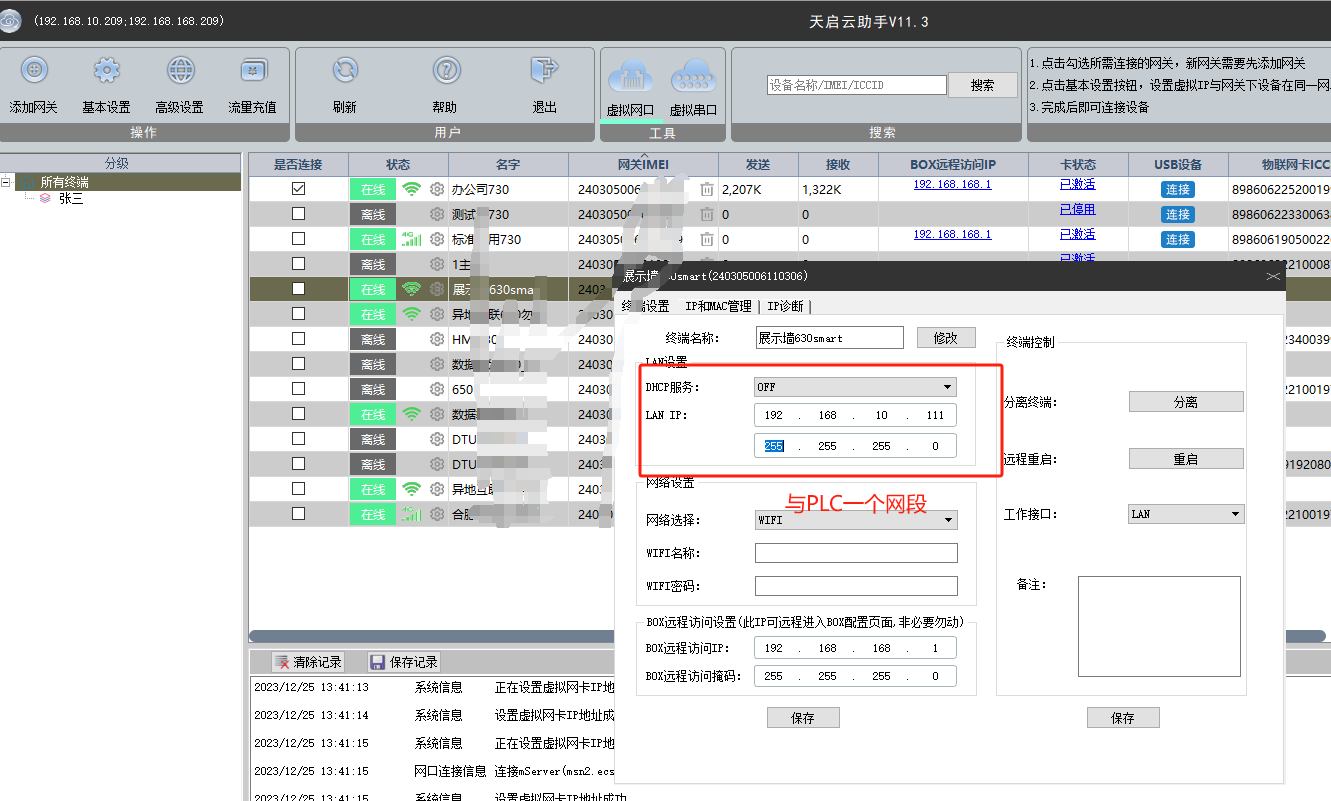This screenshot has width=1331, height=801.
Task: Tick checkbox of the offline 数据 row
Action: pos(298,363)
